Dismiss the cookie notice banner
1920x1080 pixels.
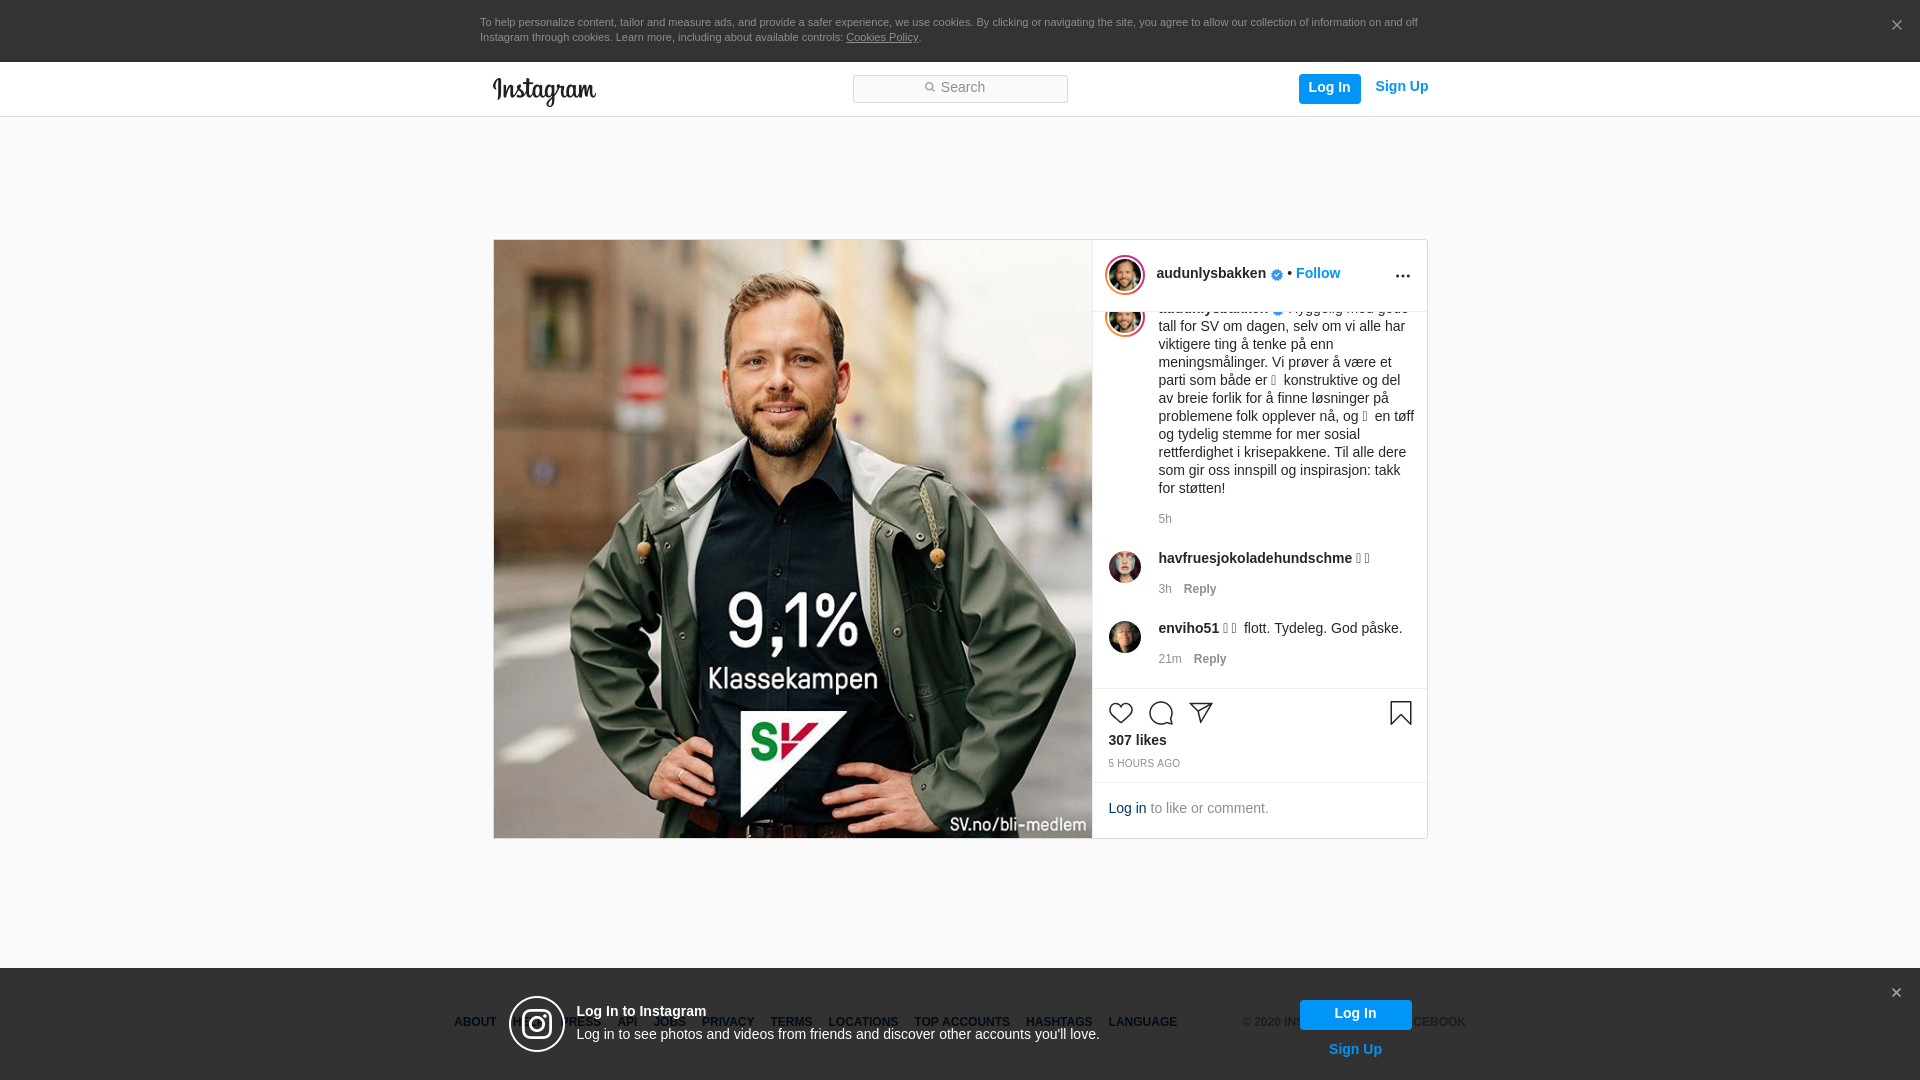pos(1896,25)
